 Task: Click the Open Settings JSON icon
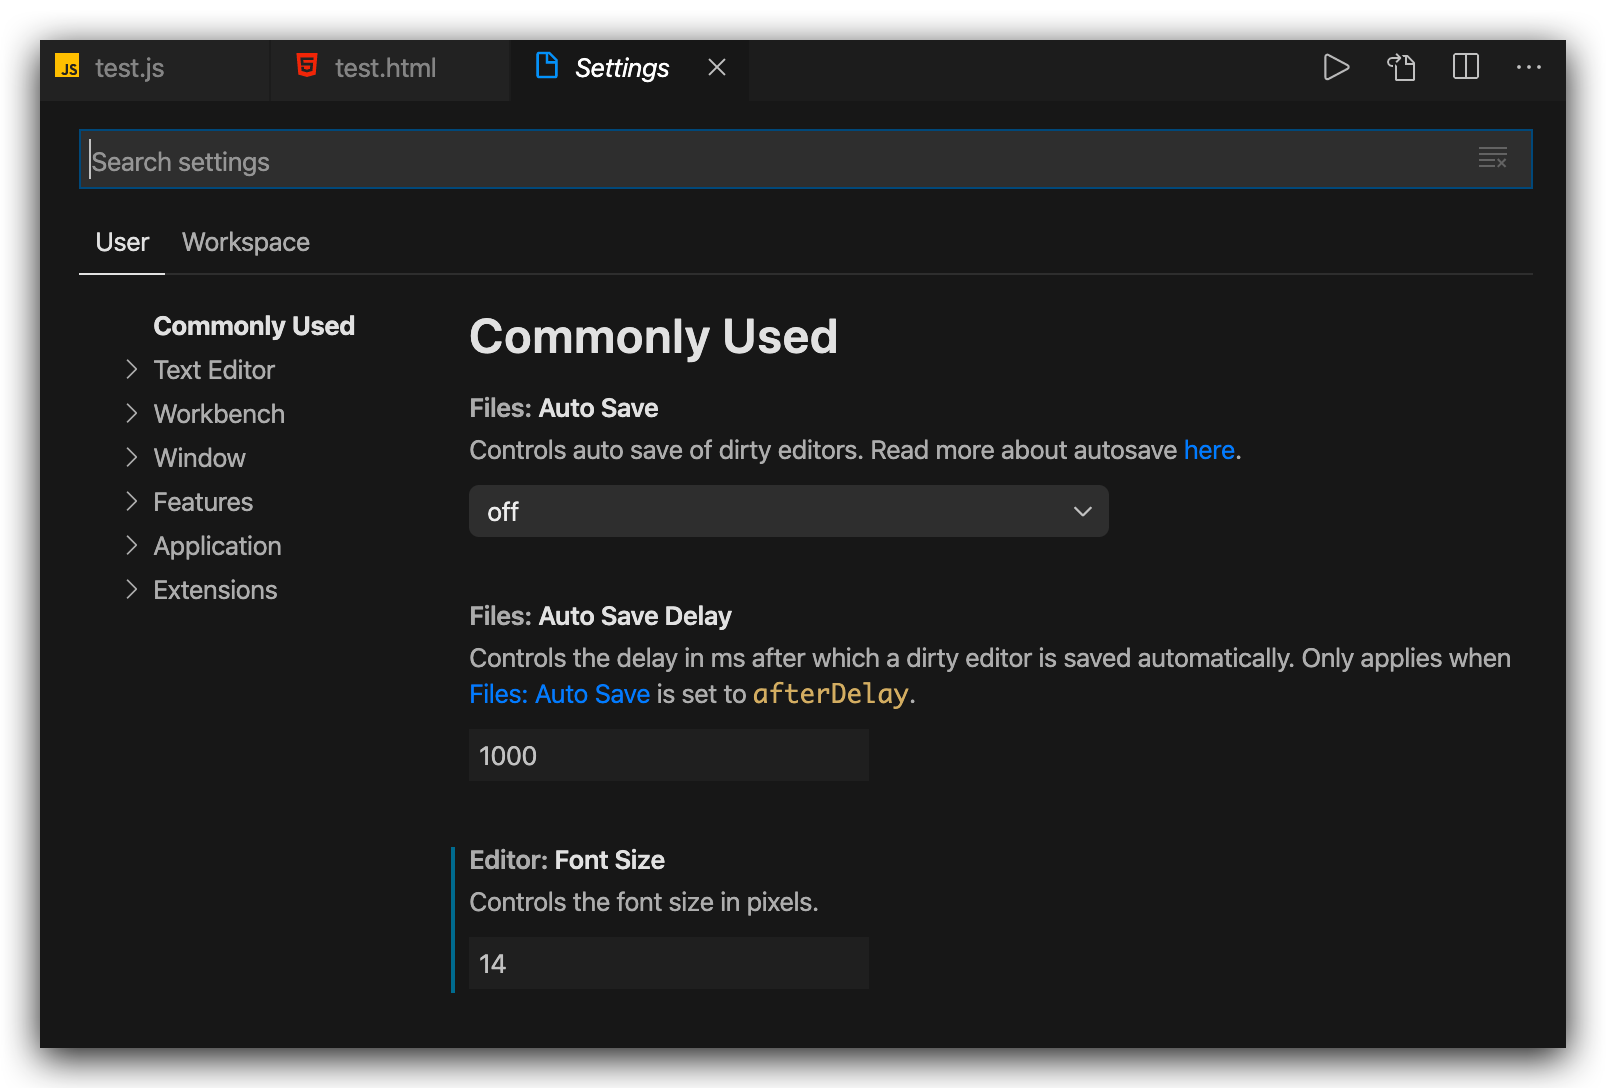tap(1401, 67)
